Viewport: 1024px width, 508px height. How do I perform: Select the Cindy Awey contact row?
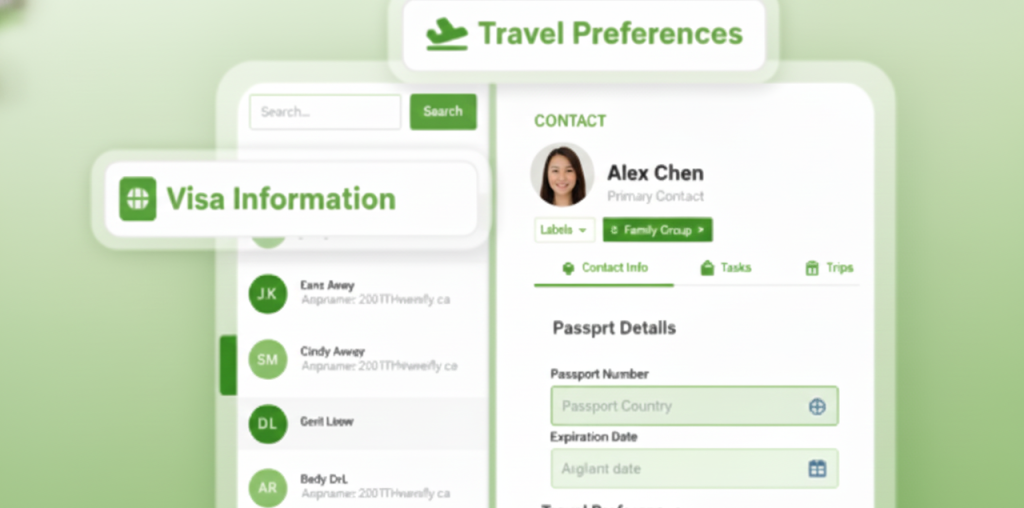coord(362,359)
